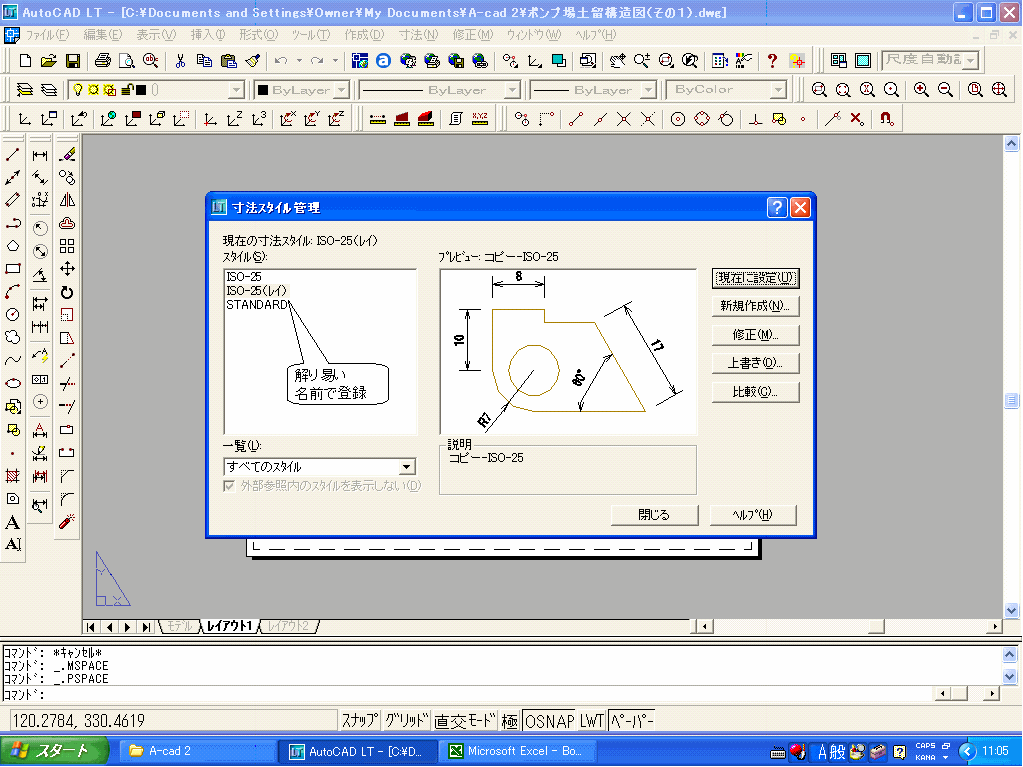1023x767 pixels.
Task: Open the ファイル(F) menu
Action: (47, 35)
